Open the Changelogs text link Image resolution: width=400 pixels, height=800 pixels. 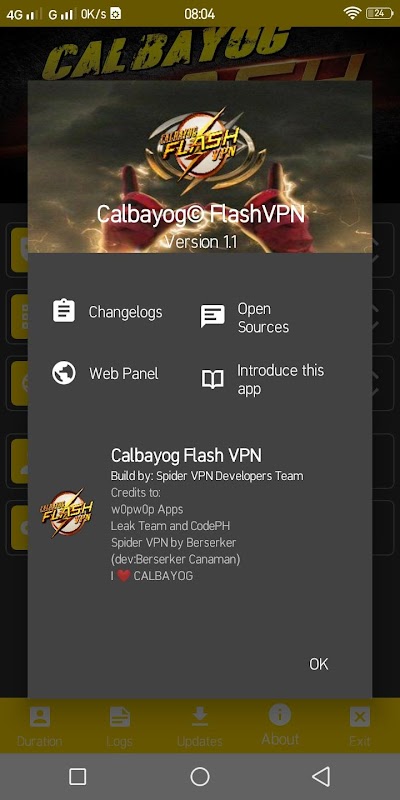[126, 312]
